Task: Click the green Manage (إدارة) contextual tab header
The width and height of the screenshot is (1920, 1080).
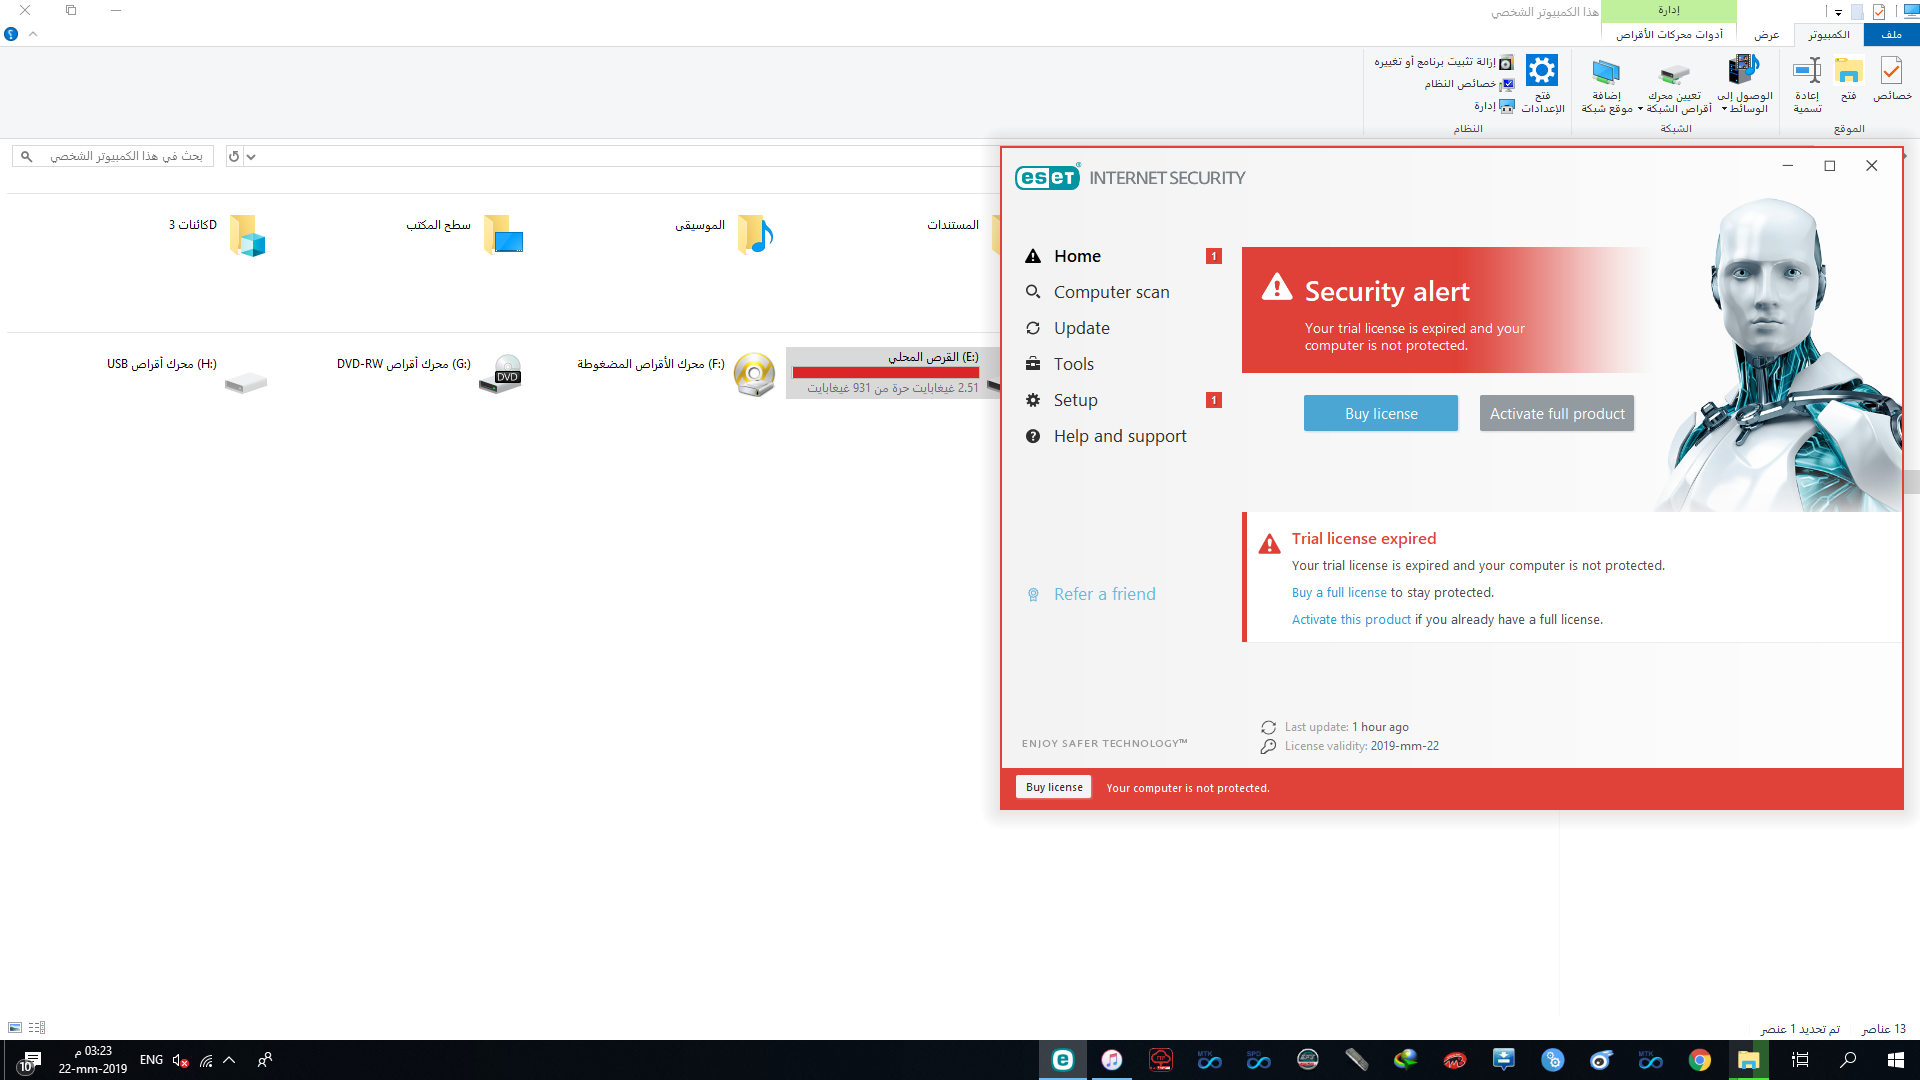Action: pyautogui.click(x=1668, y=10)
